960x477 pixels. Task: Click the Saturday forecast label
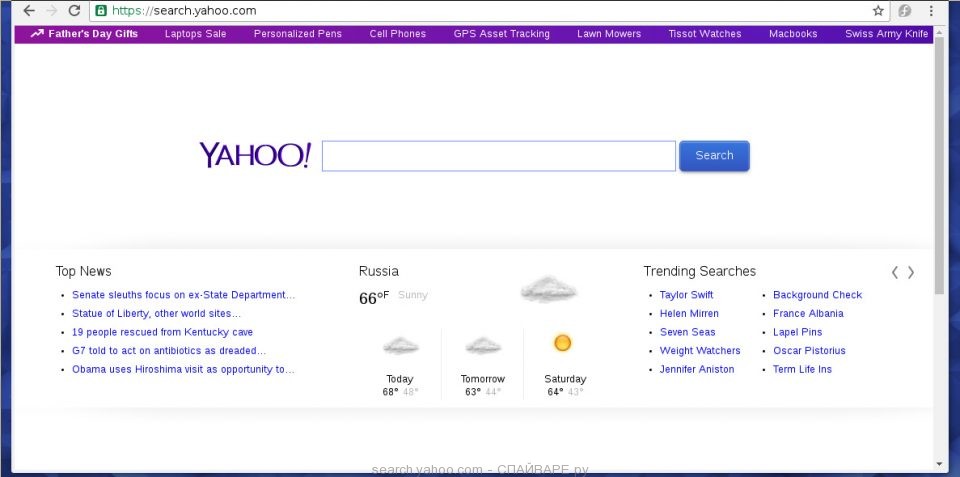point(565,379)
